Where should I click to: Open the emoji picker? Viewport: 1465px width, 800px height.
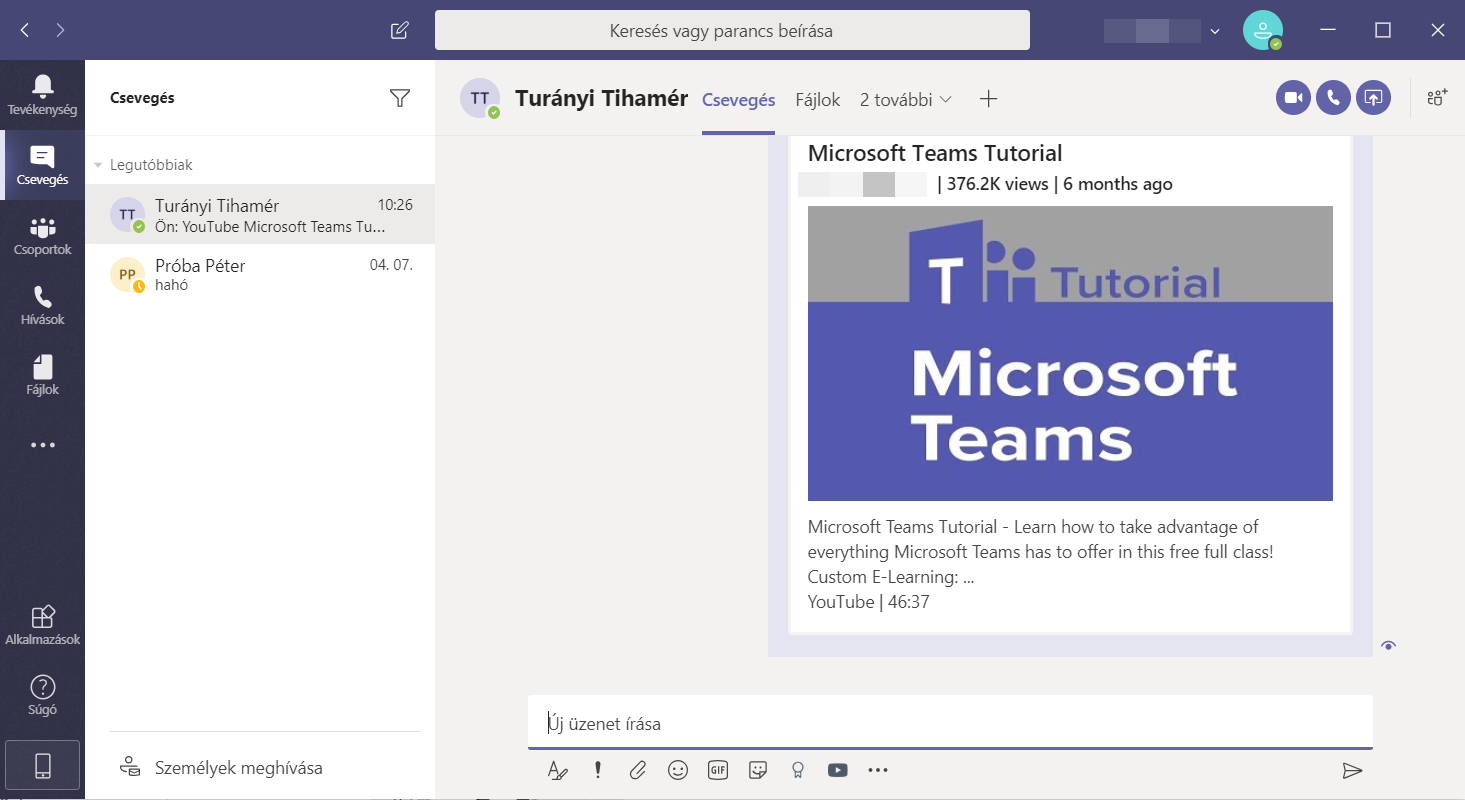pos(678,770)
